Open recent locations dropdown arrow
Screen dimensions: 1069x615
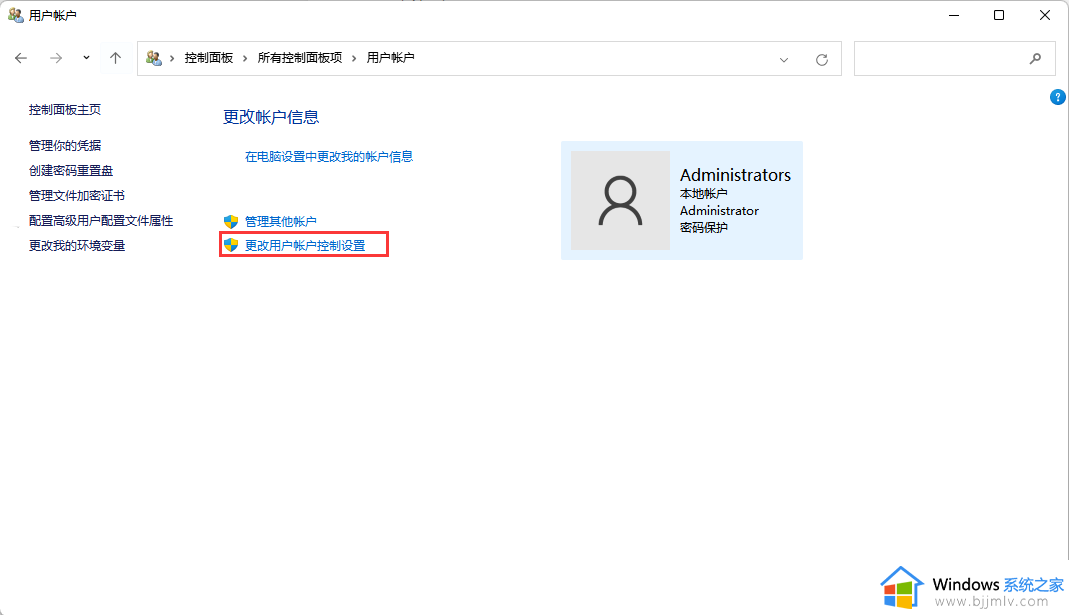coord(86,58)
